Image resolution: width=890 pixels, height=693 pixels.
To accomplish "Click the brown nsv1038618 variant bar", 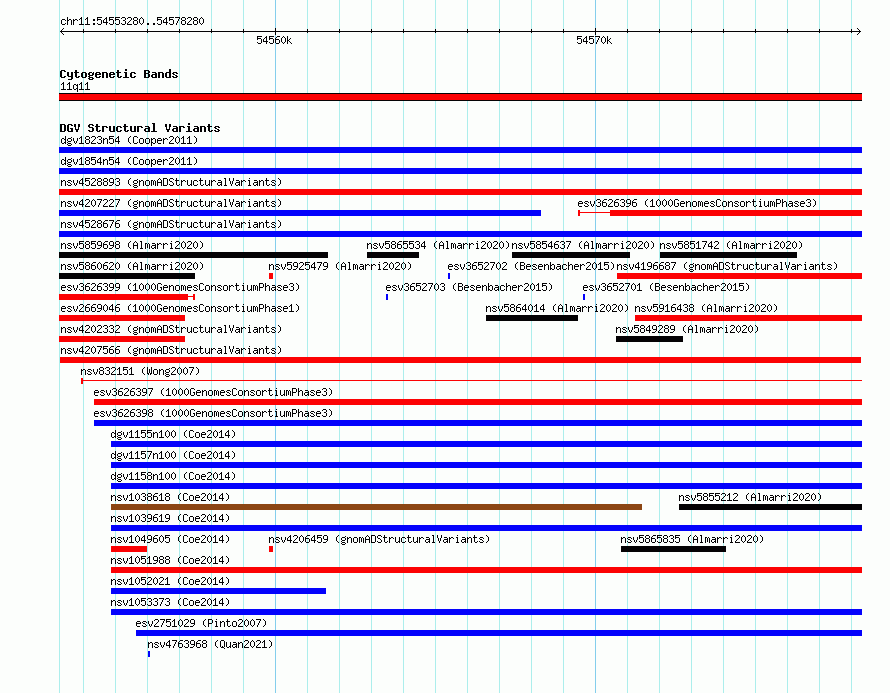I will tap(376, 507).
